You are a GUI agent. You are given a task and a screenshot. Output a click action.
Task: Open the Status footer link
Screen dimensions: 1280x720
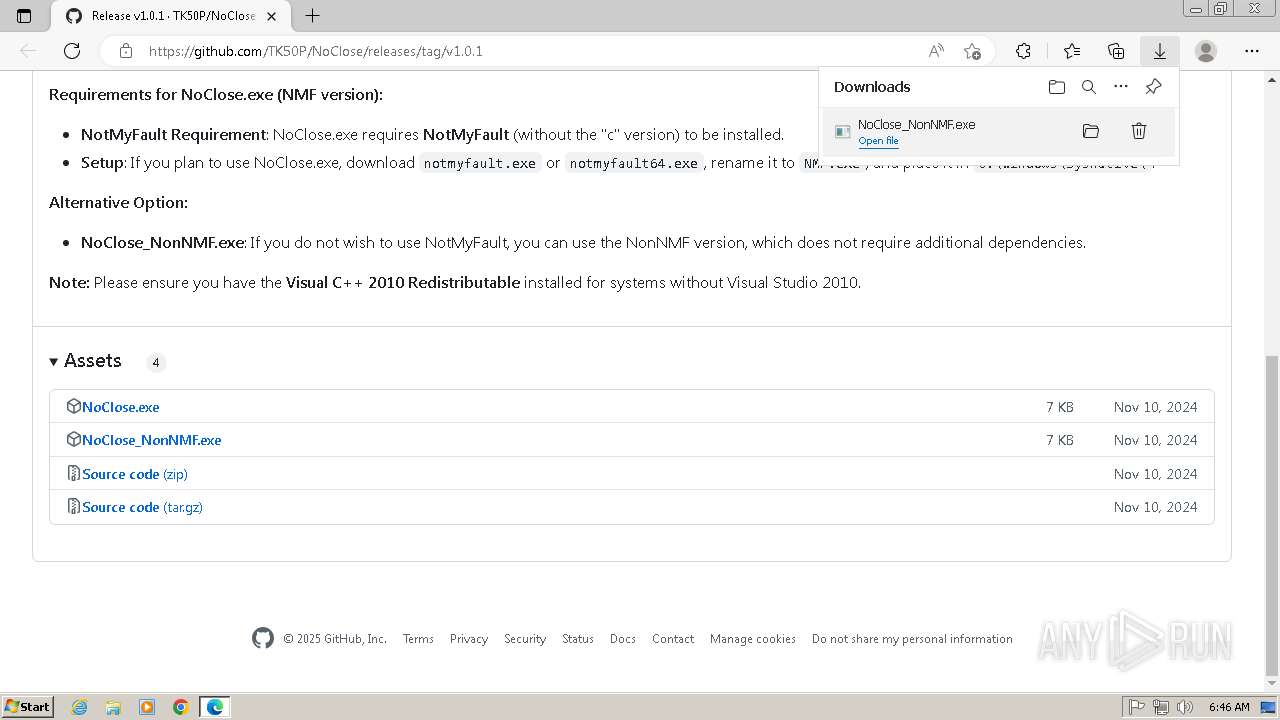(578, 639)
